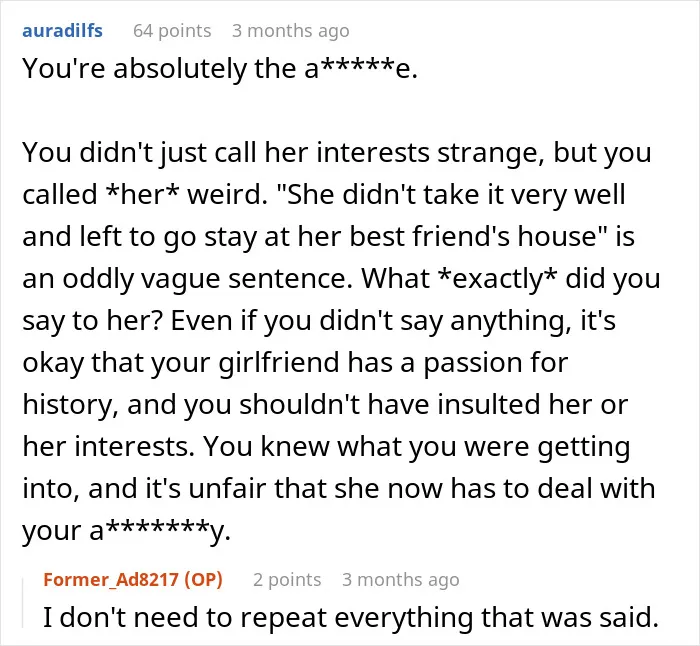Click the (OP) tag beside Former_Ad8217
The image size is (700, 646).
point(203,579)
